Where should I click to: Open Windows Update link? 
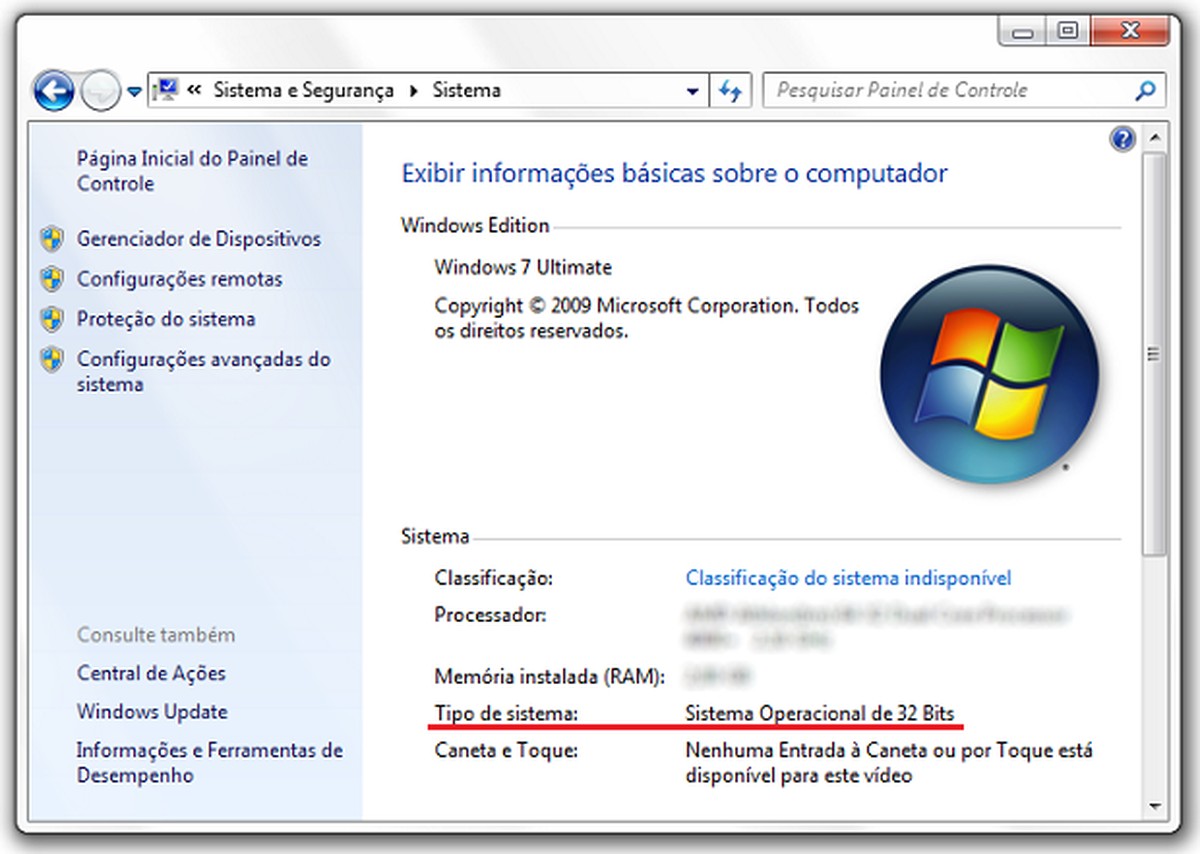coord(152,712)
